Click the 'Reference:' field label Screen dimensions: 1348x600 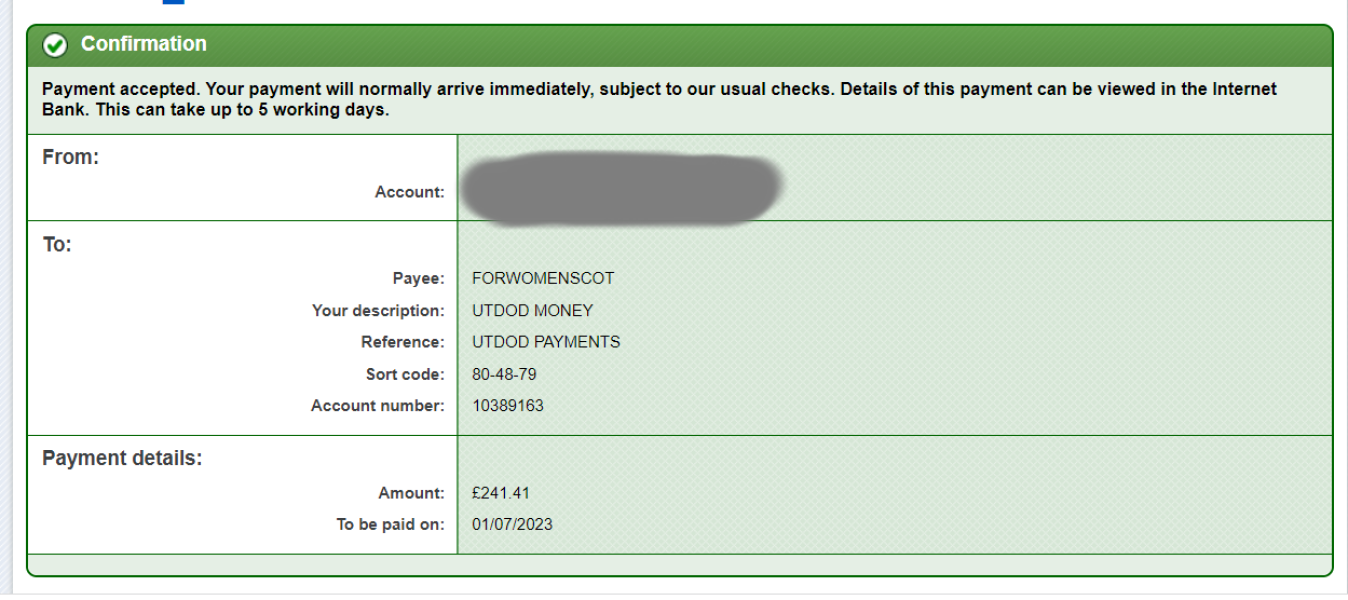[402, 342]
